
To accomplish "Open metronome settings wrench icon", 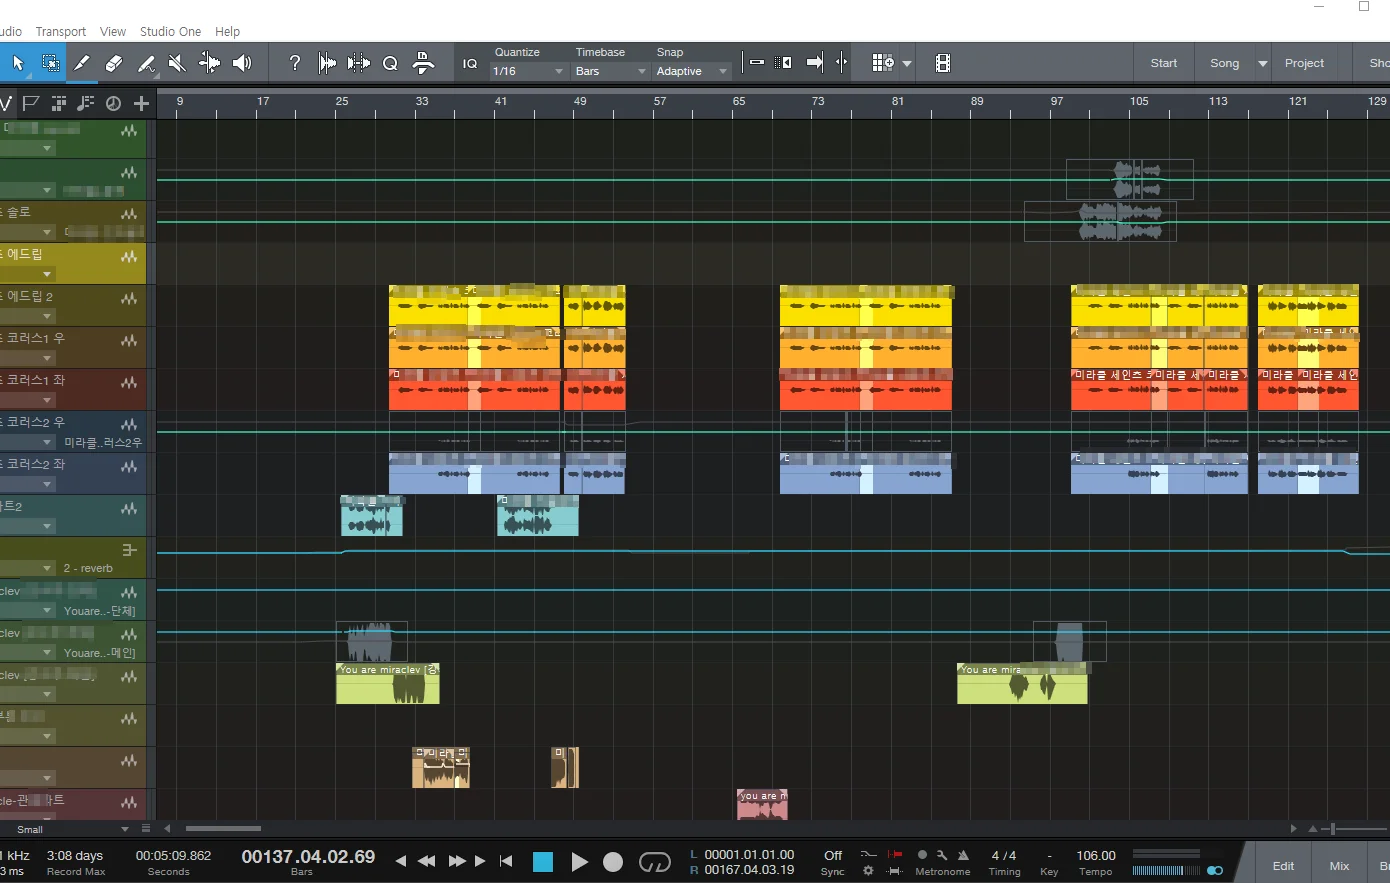I will pos(942,855).
